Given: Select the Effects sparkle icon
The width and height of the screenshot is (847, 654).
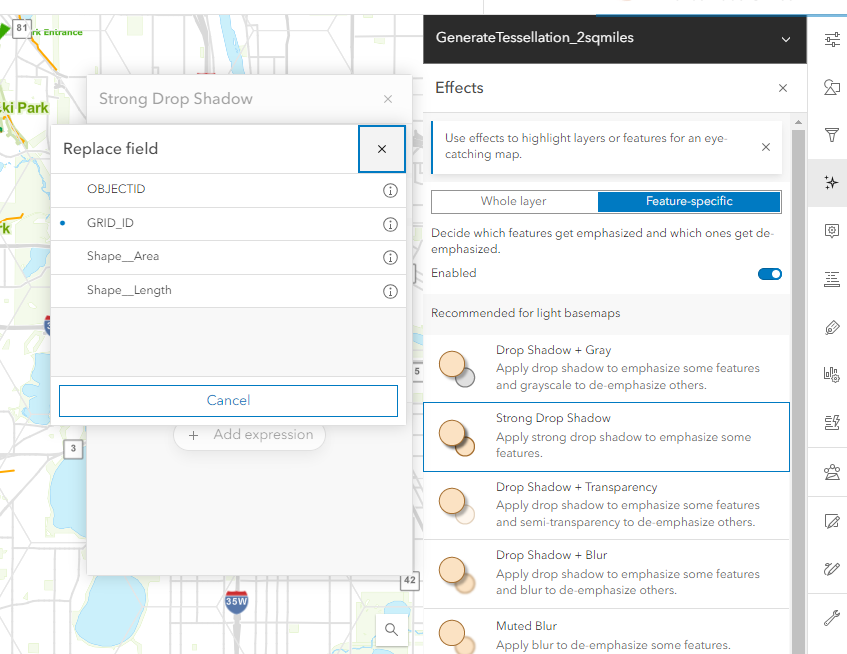Looking at the screenshot, I should coord(831,182).
